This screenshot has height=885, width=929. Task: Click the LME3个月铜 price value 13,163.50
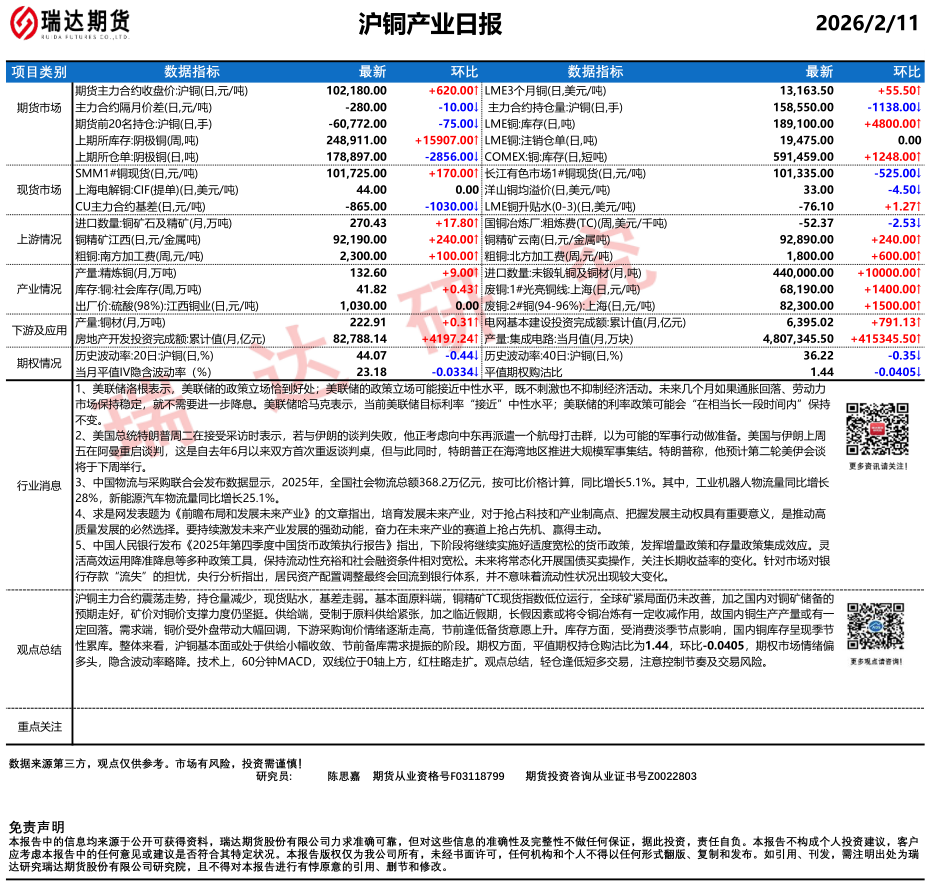coord(806,90)
